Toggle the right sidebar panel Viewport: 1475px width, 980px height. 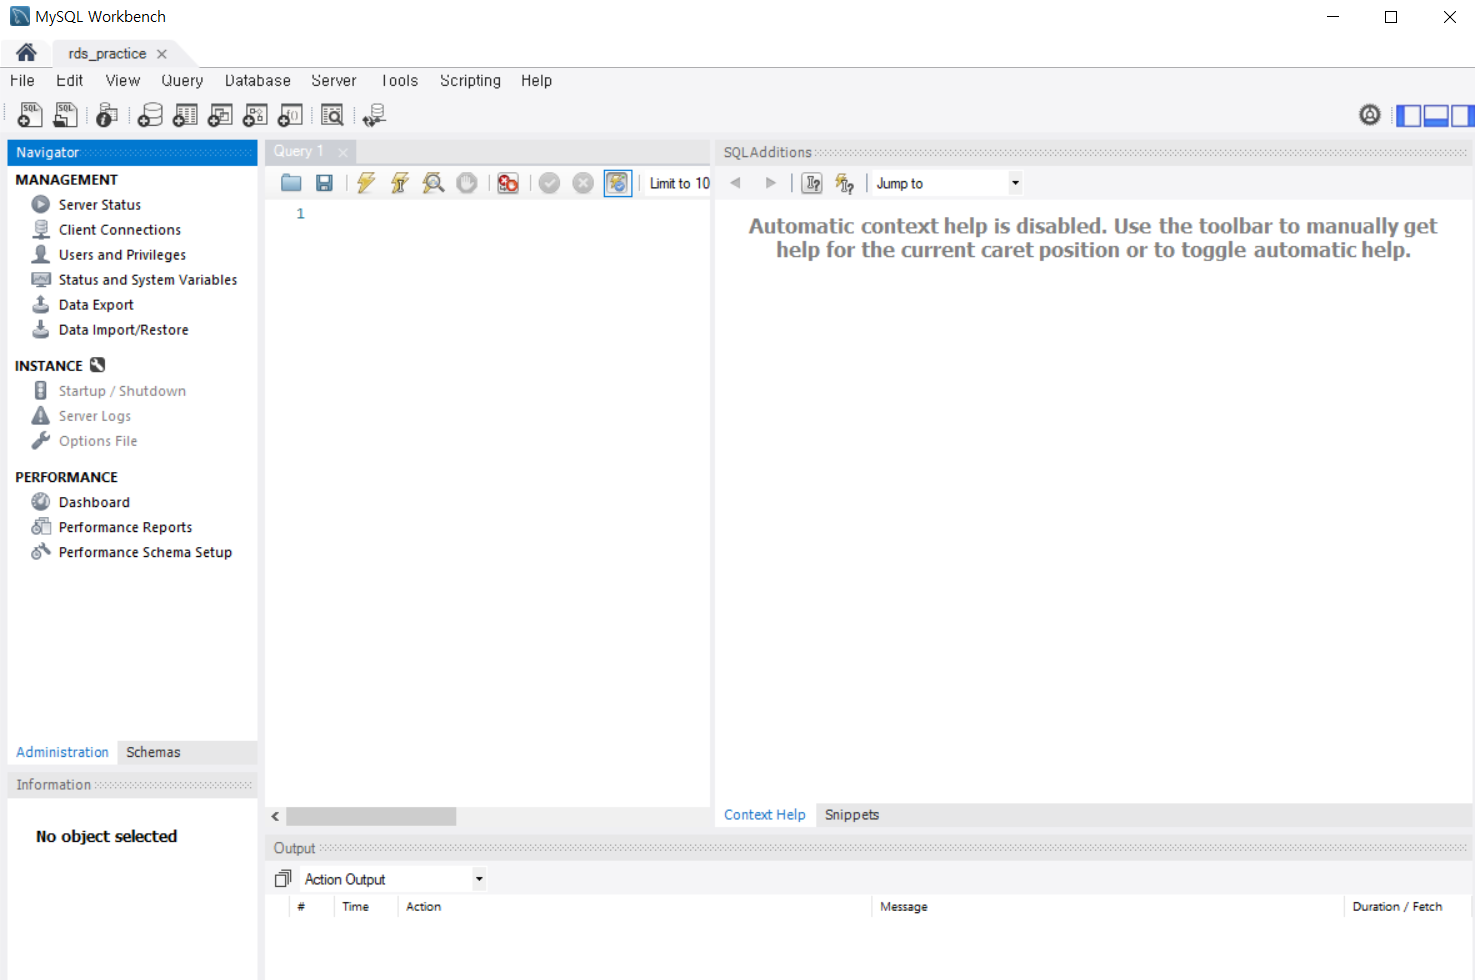point(1462,116)
